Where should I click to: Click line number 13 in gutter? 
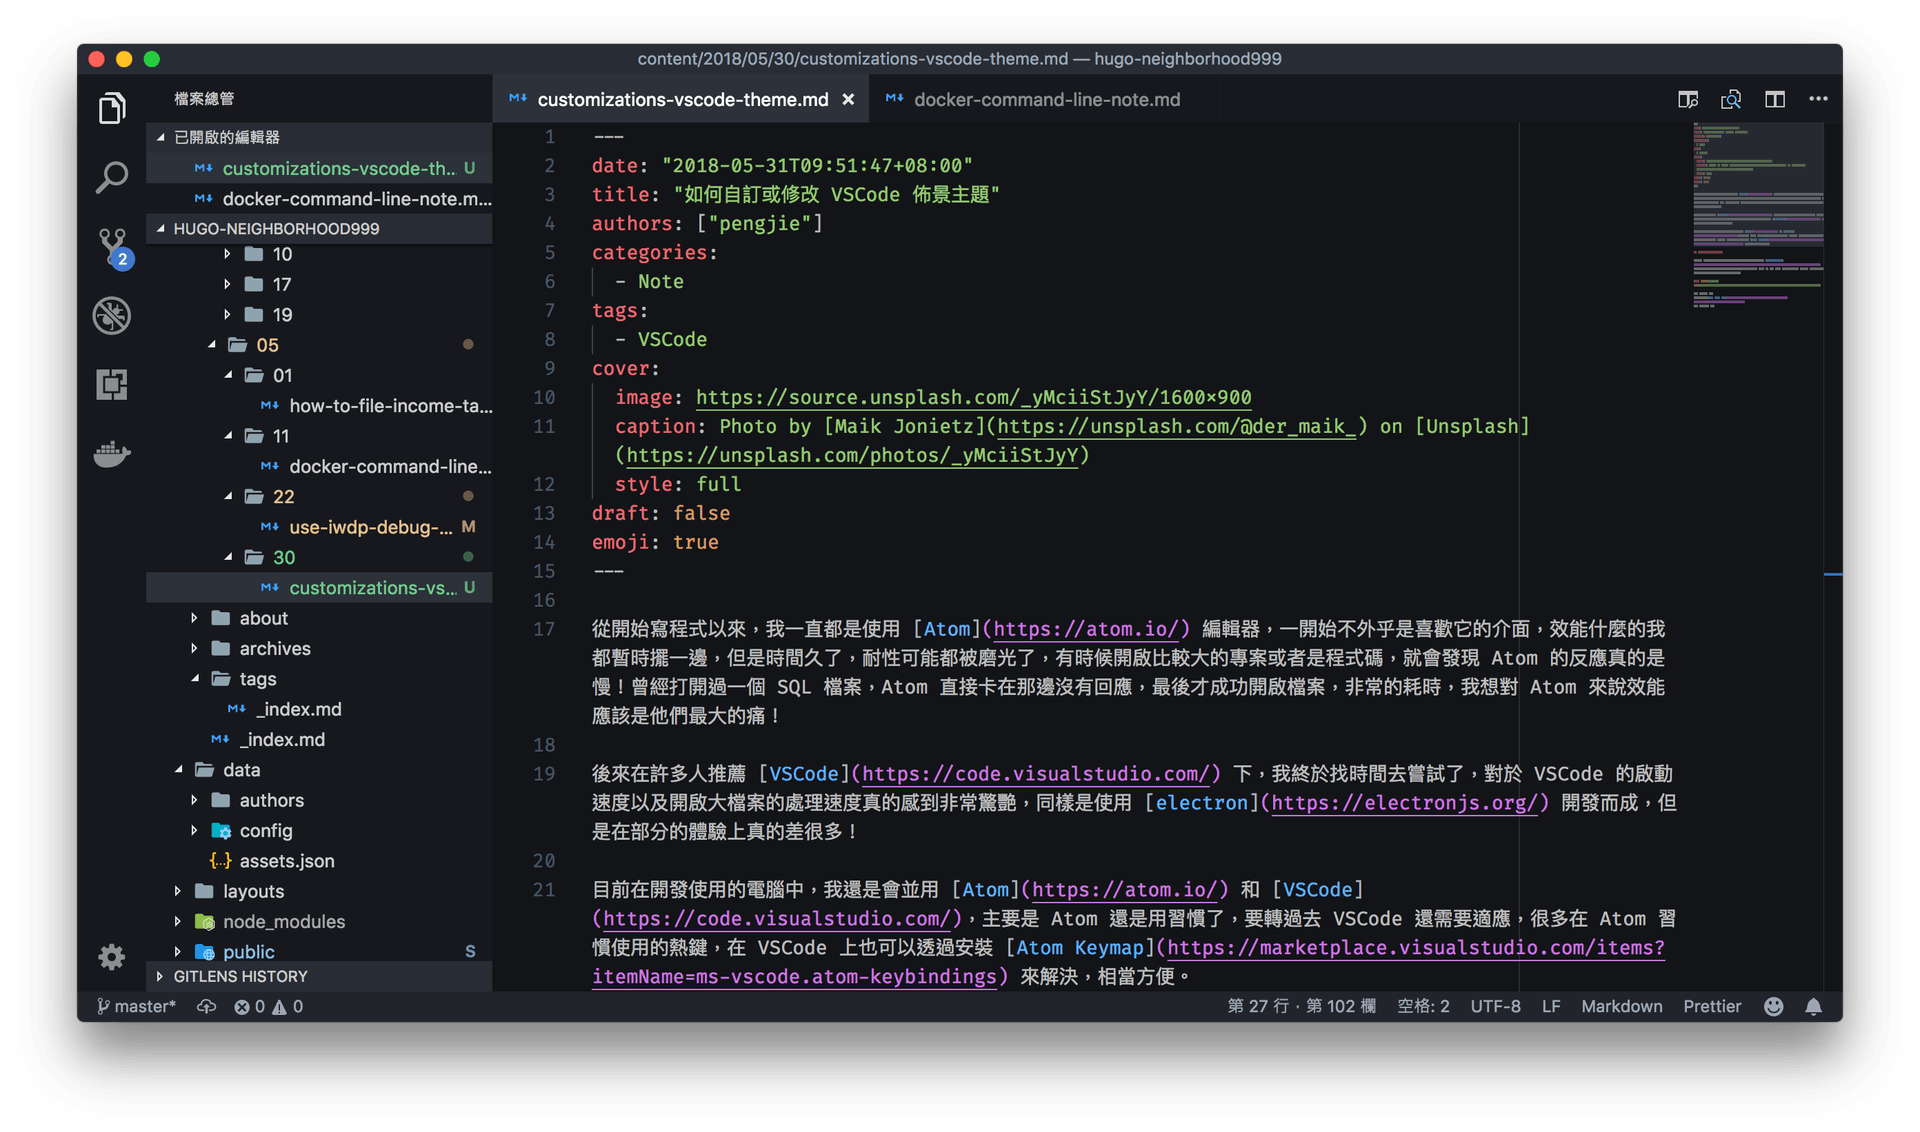(544, 513)
